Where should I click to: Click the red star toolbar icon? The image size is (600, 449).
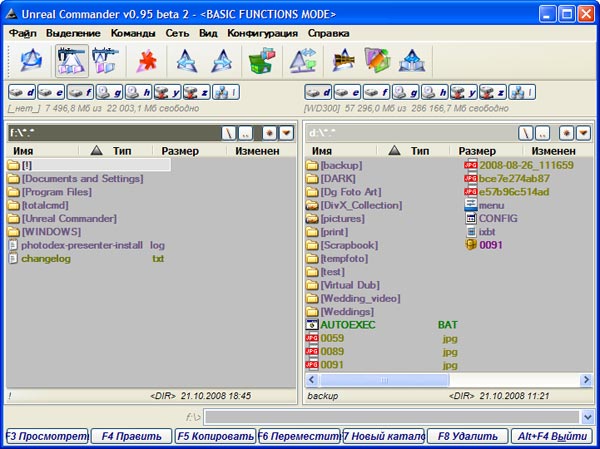coord(147,60)
